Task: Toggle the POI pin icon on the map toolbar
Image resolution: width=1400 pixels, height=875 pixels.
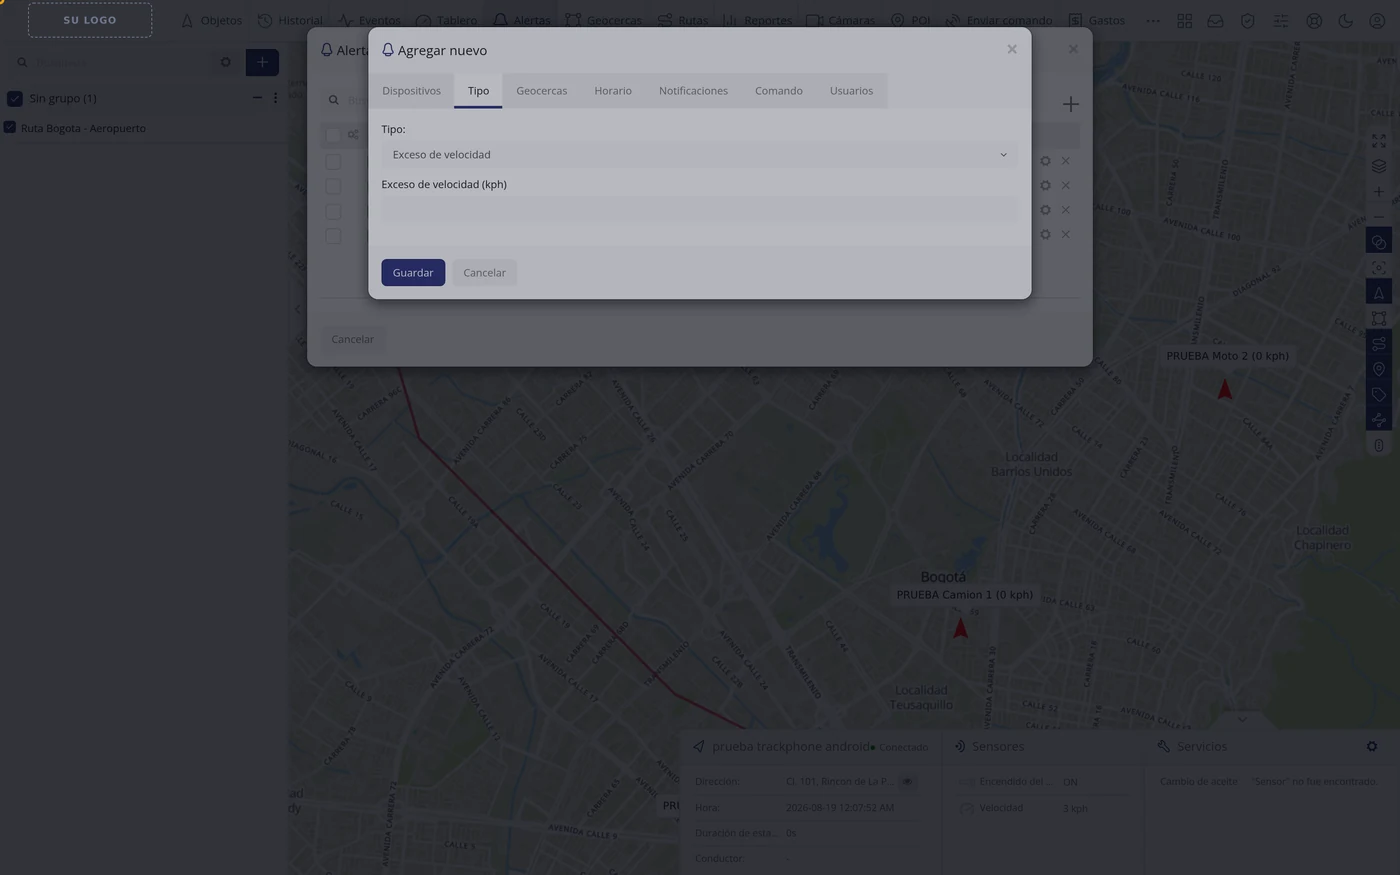Action: pos(1379,369)
